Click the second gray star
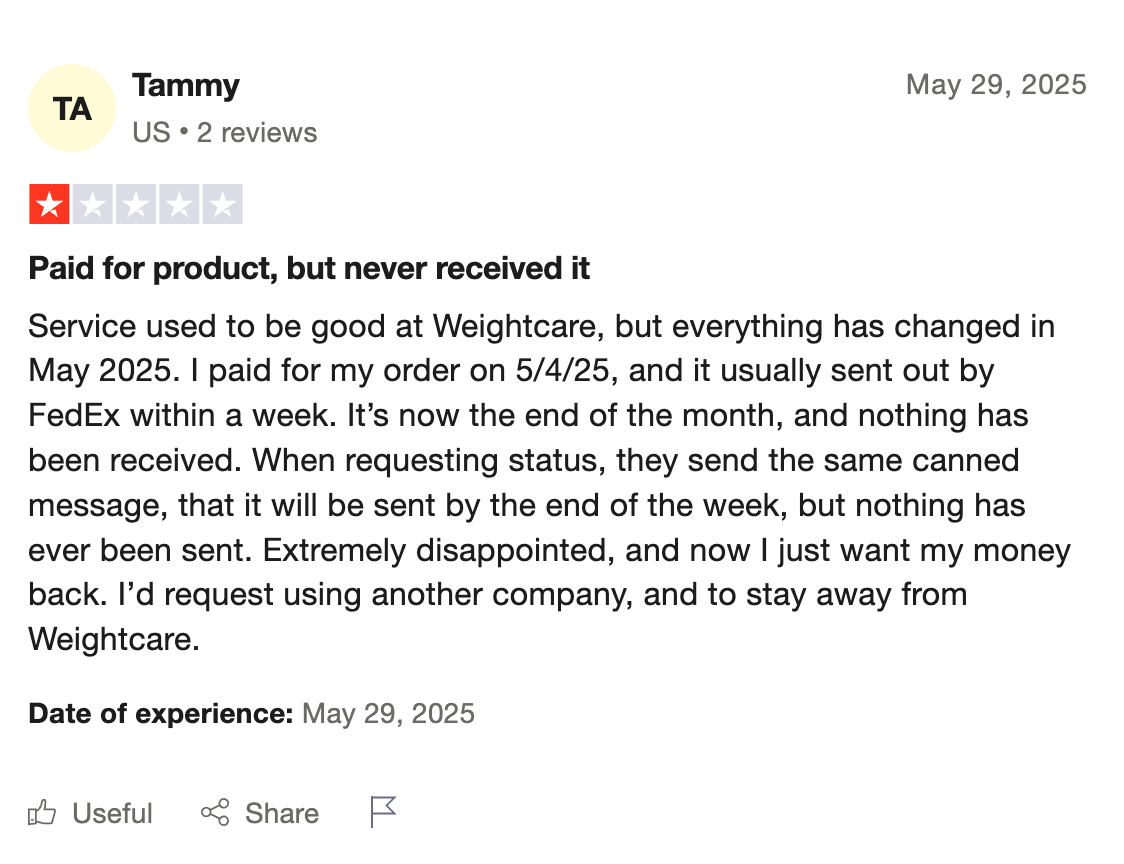Viewport: 1124px width, 864px height. coord(92,204)
